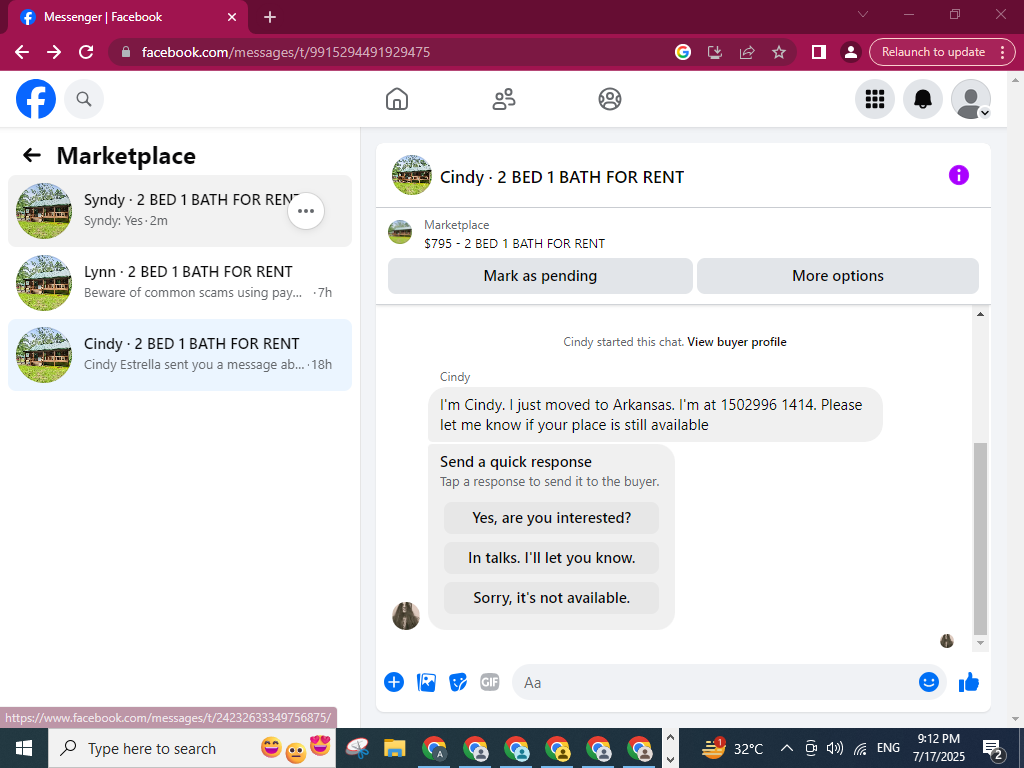The height and width of the screenshot is (768, 1024).
Task: Click the Facebook search magnifier icon
Action: pyautogui.click(x=84, y=99)
